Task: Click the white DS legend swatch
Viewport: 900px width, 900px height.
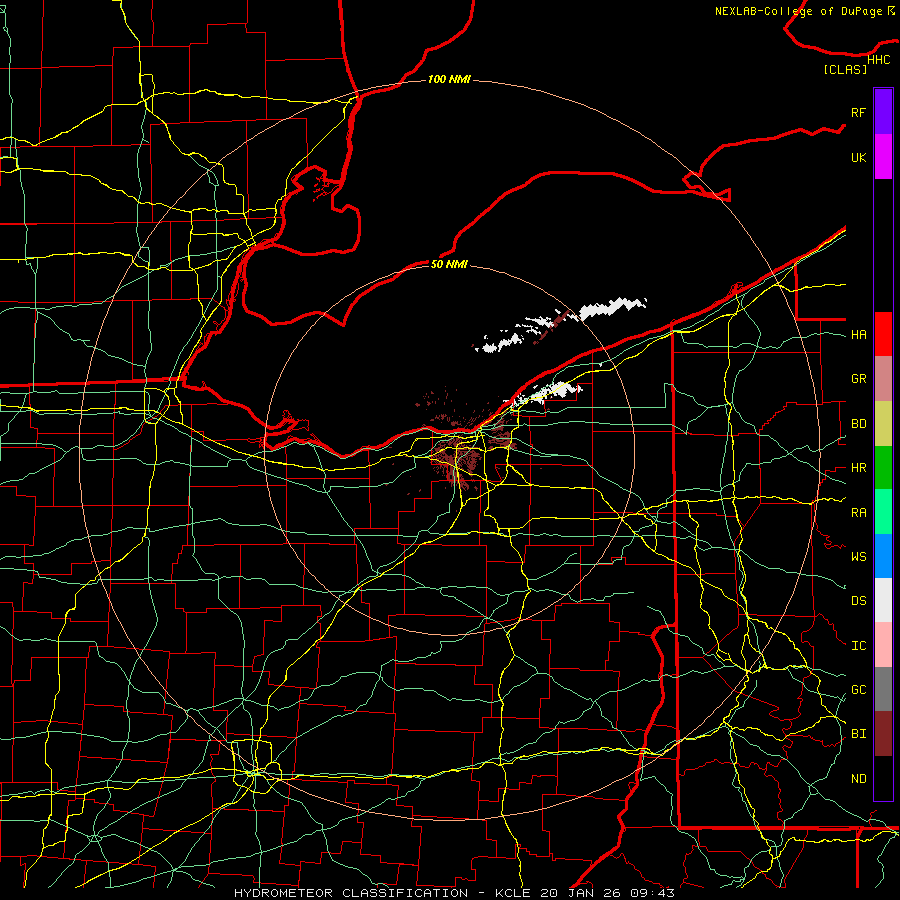Action: (x=883, y=600)
